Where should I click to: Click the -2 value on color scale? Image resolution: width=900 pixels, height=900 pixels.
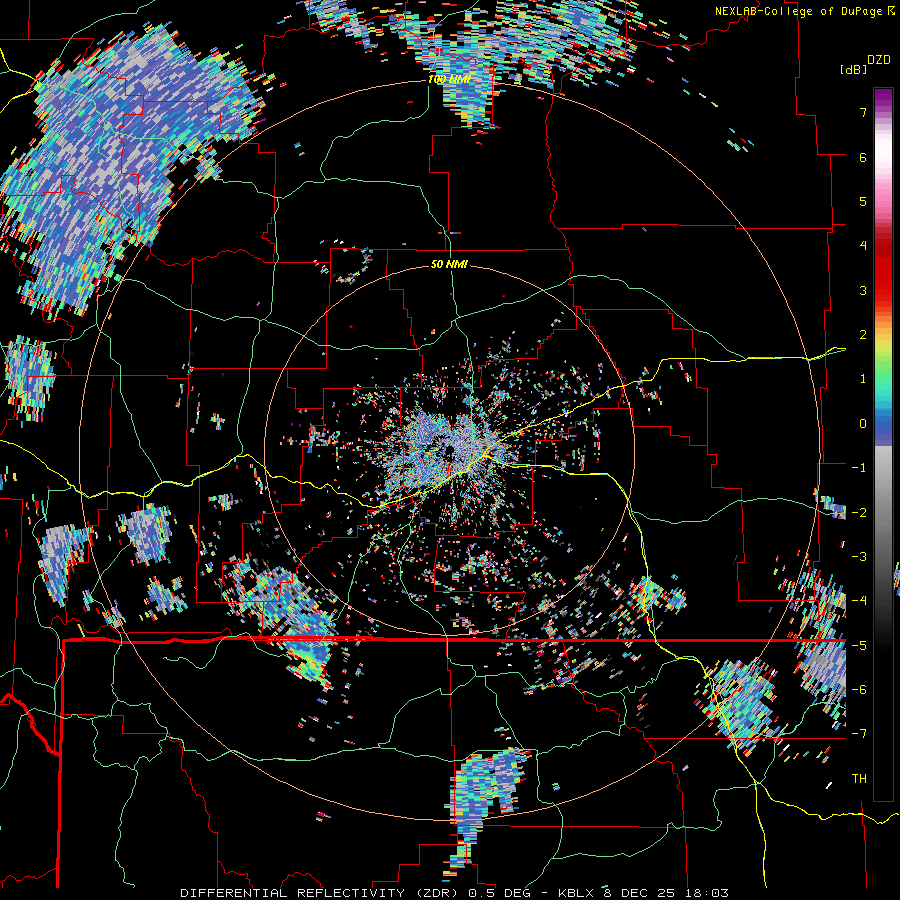tap(859, 513)
